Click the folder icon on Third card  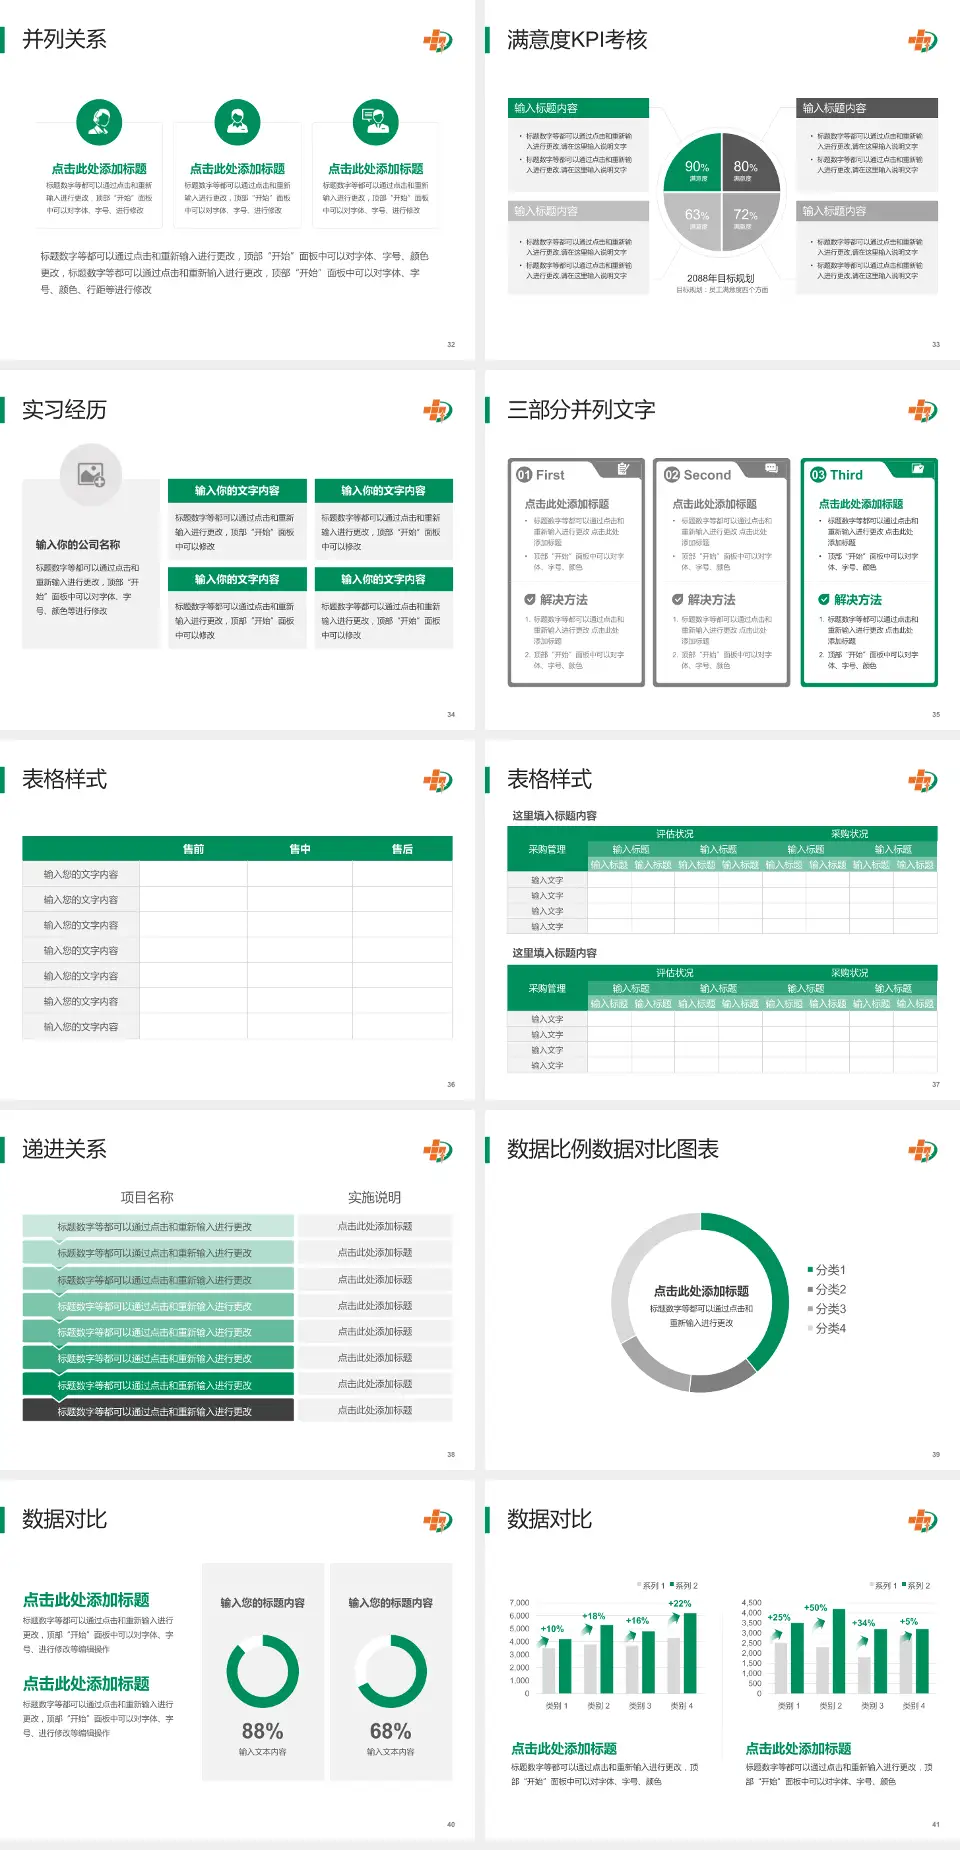point(917,468)
